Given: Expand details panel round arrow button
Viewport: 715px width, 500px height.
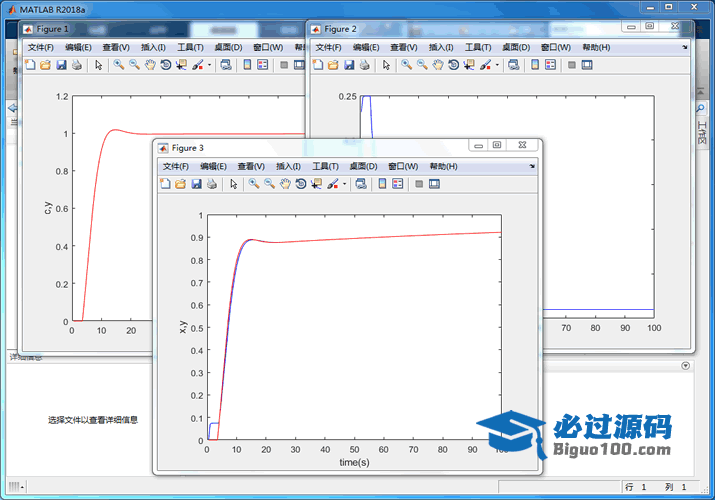Looking at the screenshot, I should (x=685, y=366).
